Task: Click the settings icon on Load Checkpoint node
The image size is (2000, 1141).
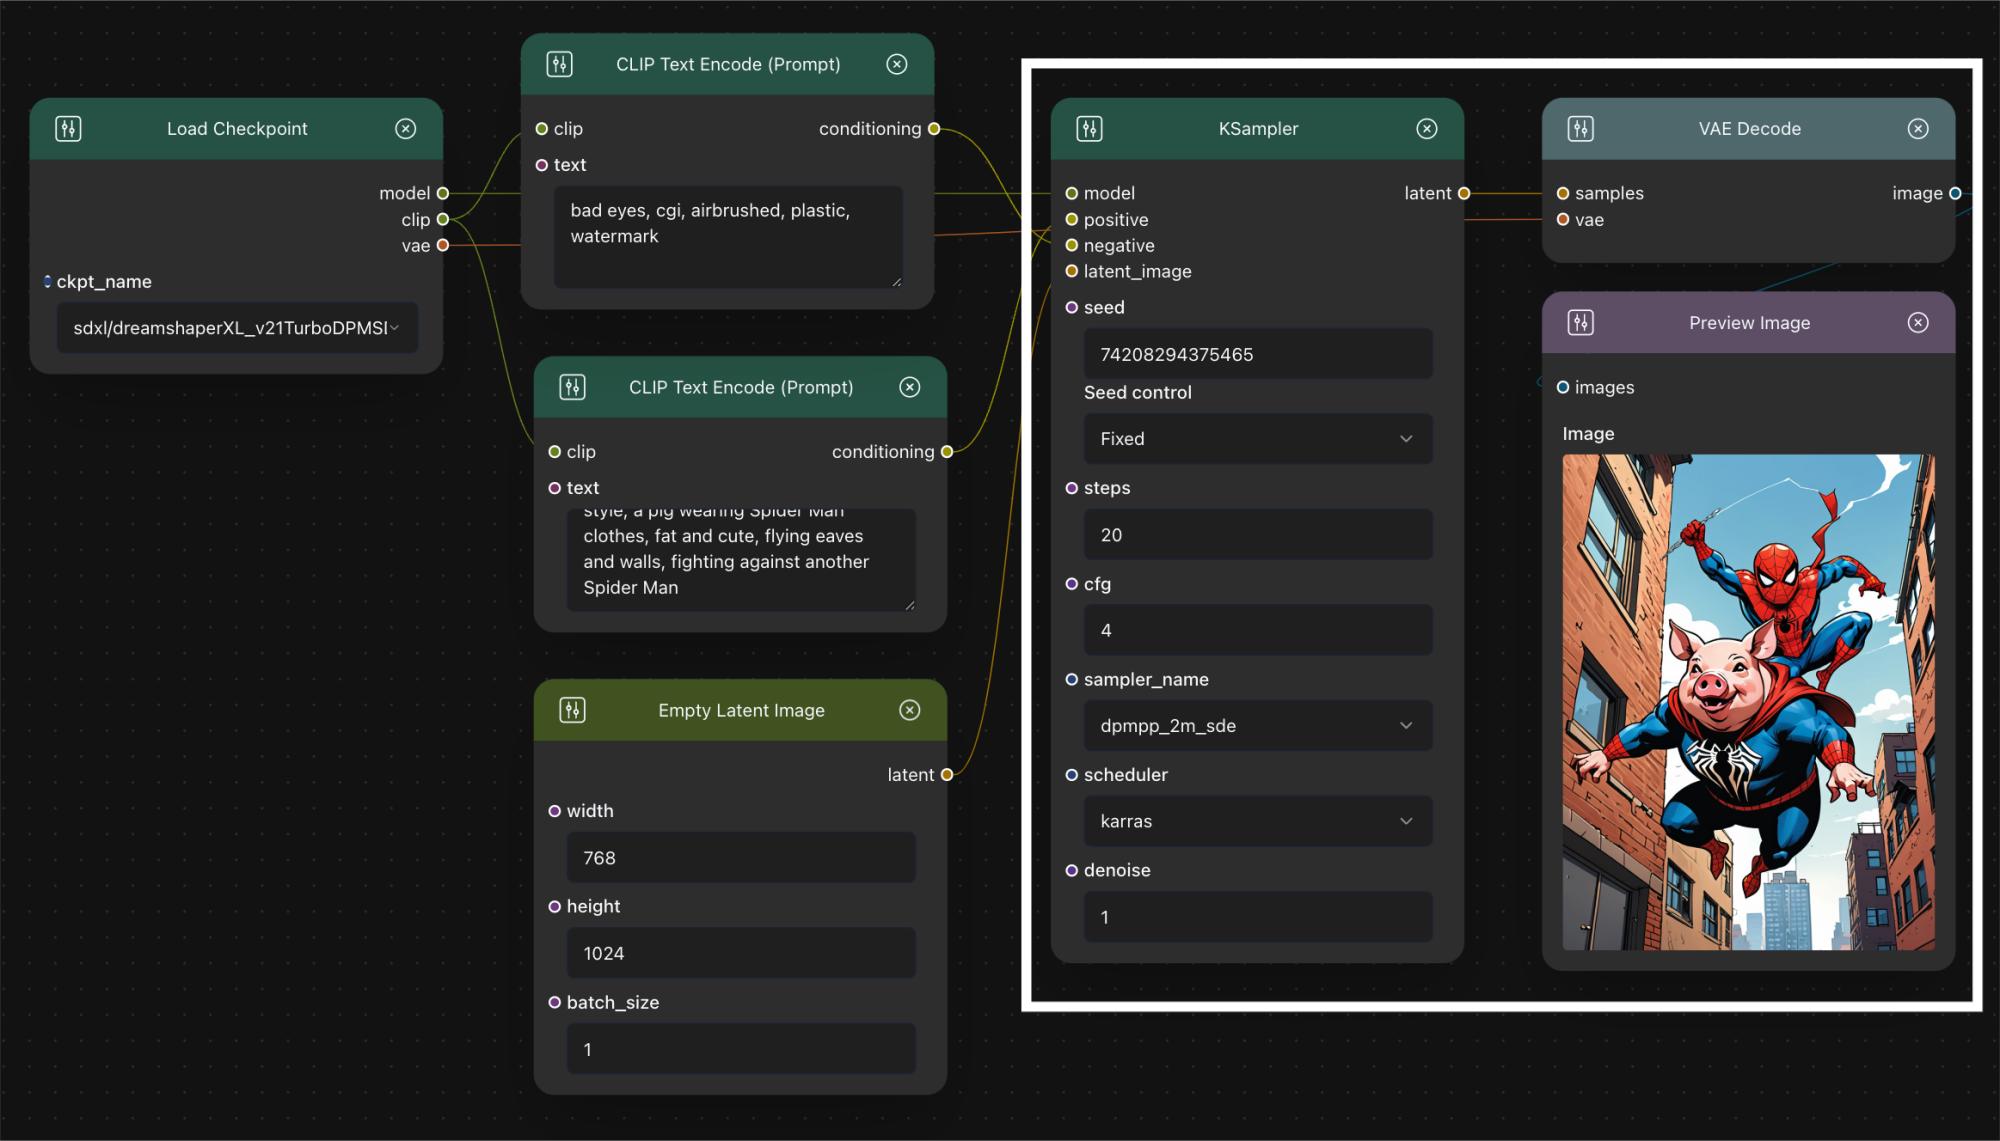Action: [x=68, y=129]
